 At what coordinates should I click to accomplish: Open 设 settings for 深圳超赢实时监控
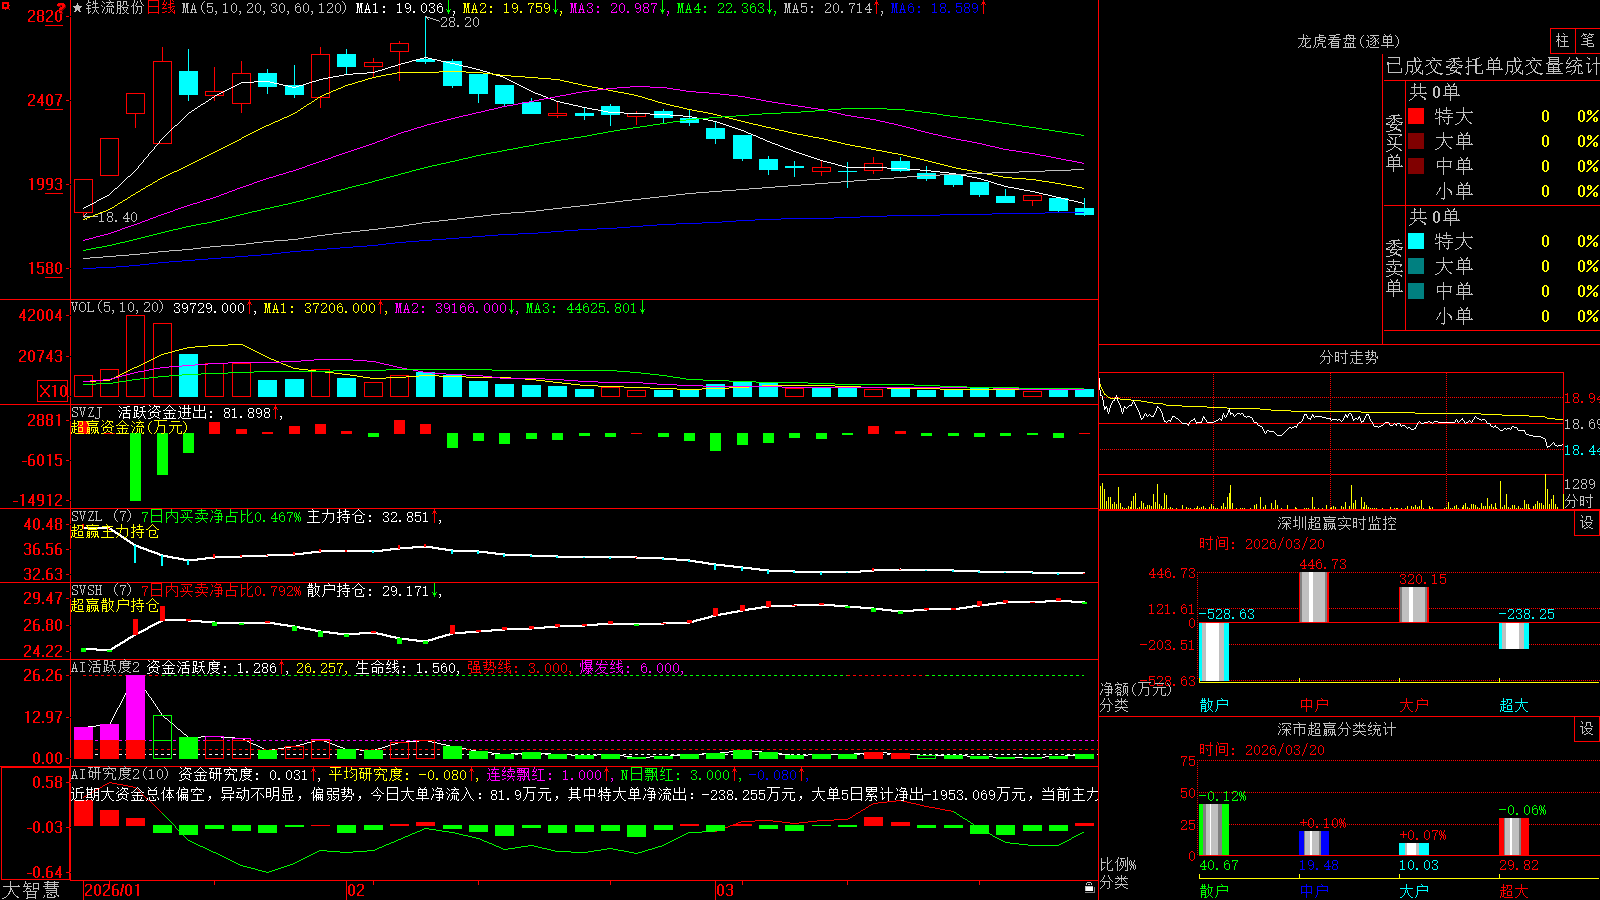pos(1586,523)
